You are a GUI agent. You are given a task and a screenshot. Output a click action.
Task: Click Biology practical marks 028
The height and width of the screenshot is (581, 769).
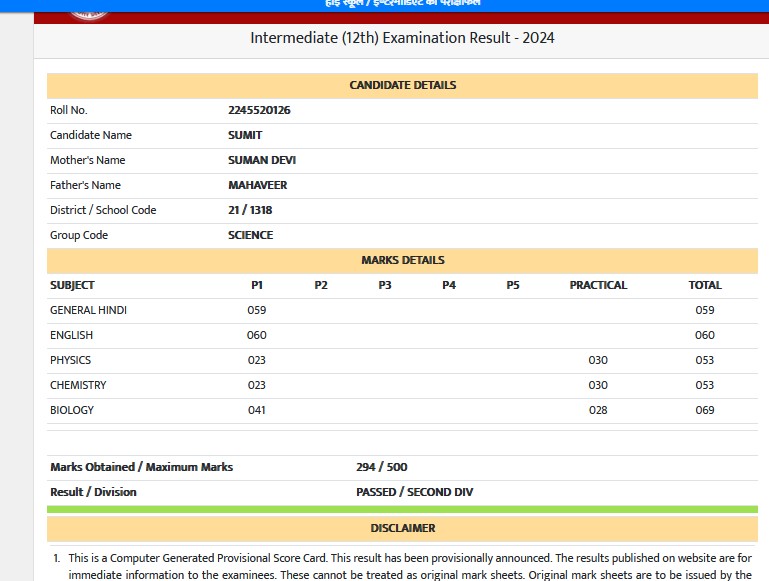[x=598, y=410]
